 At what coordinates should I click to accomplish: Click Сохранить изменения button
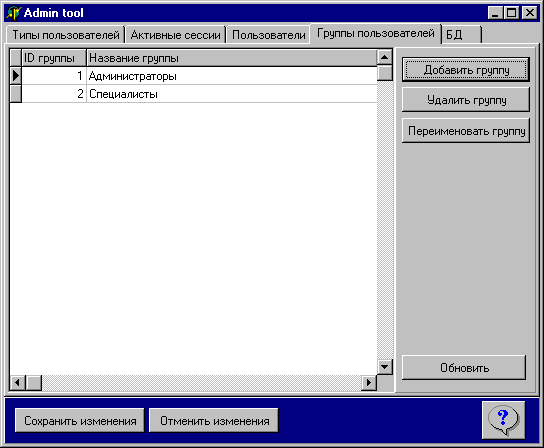coord(80,421)
